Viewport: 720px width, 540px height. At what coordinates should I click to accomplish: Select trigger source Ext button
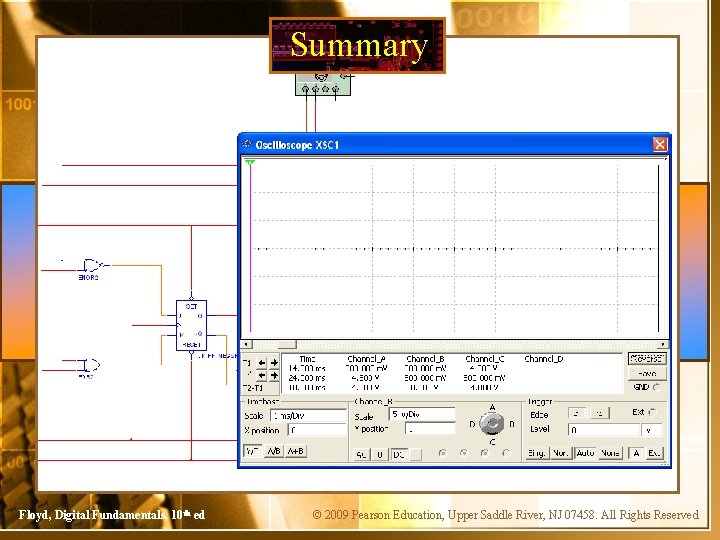click(654, 453)
